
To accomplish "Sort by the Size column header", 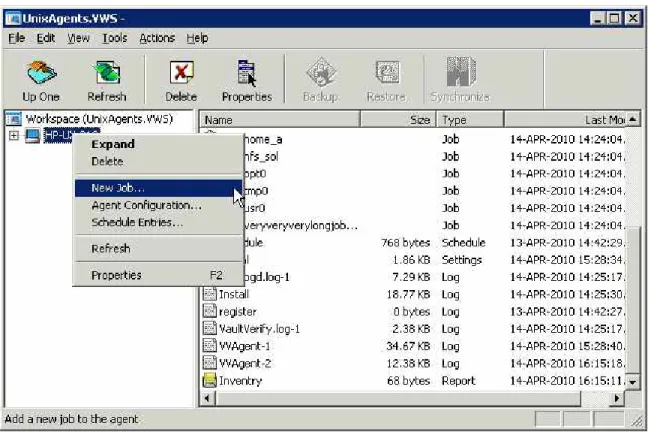I will [398, 120].
